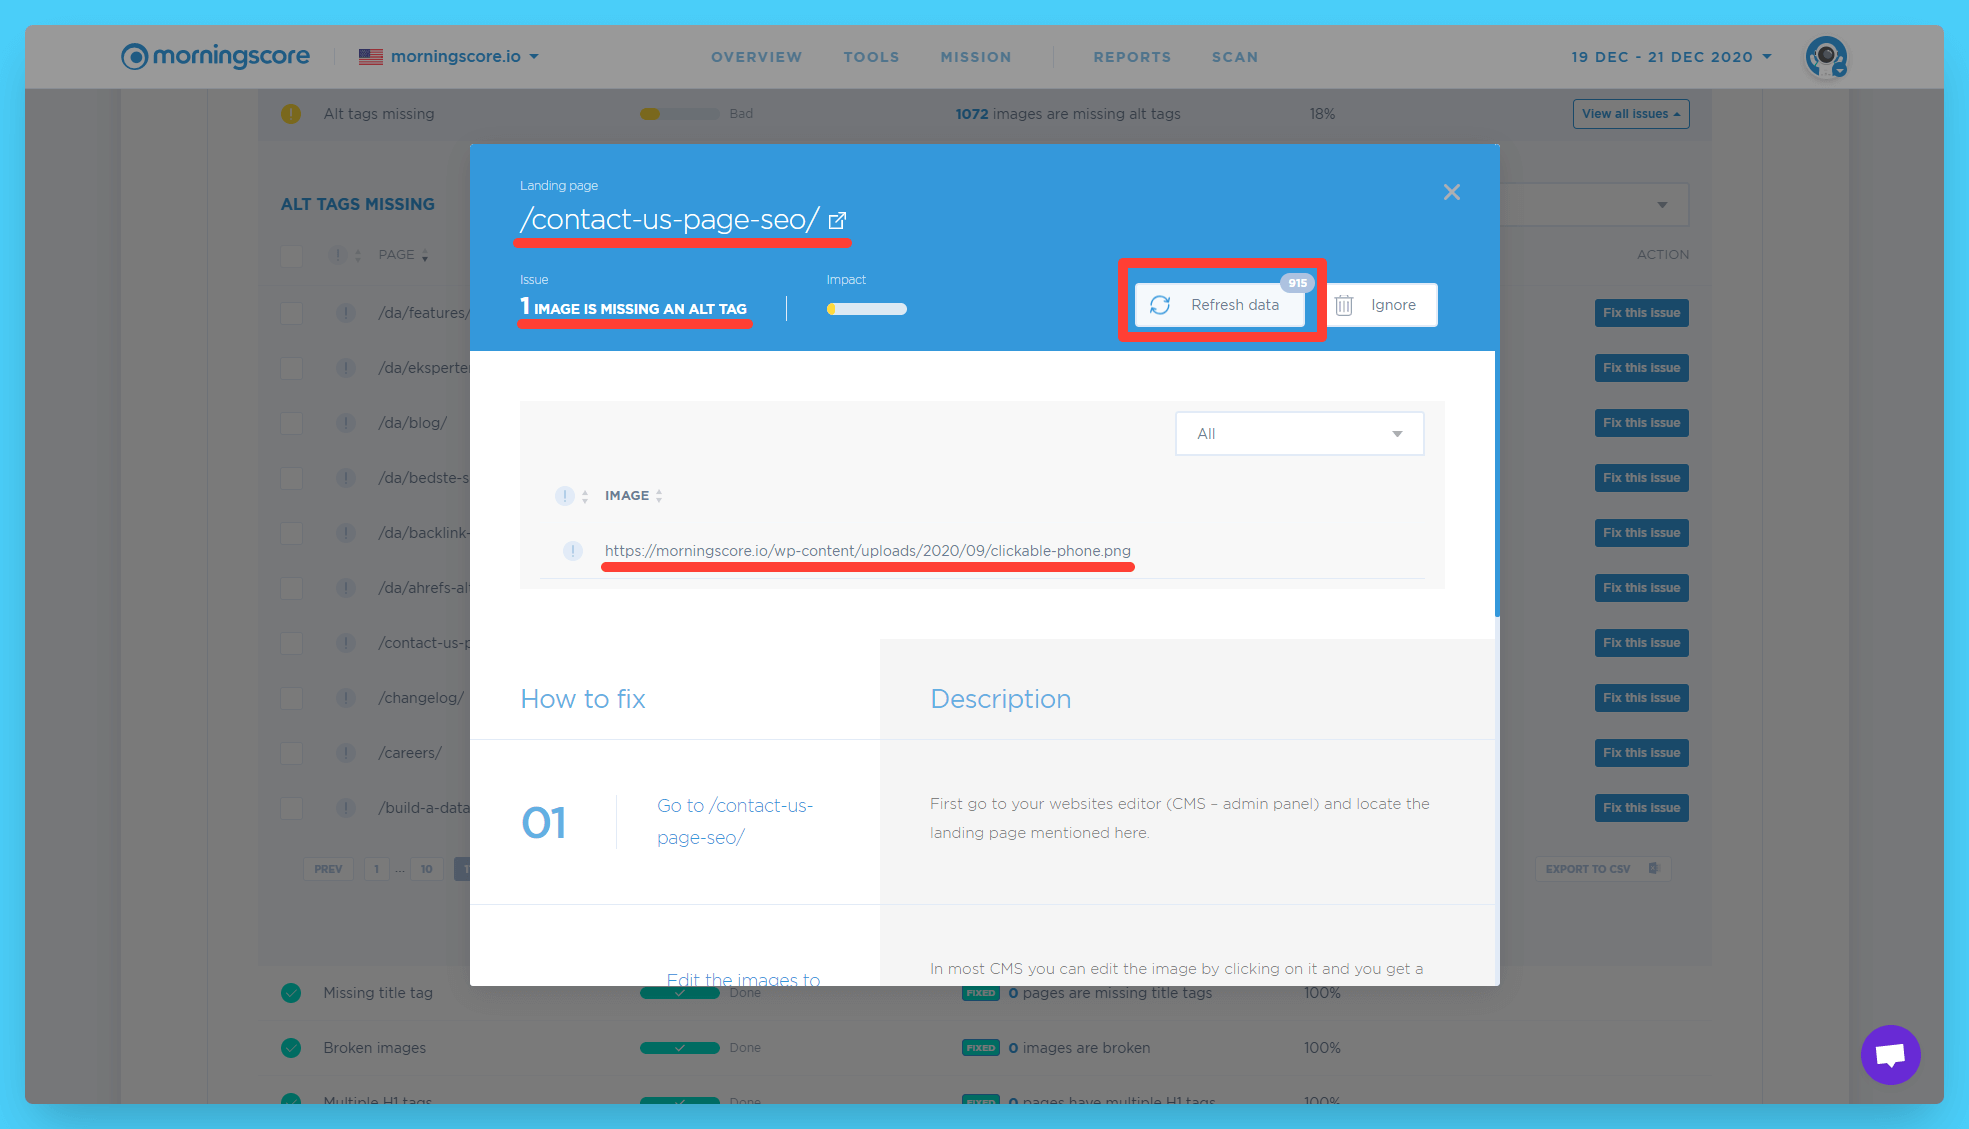Click the user avatar icon
1969x1129 pixels.
pos(1827,57)
